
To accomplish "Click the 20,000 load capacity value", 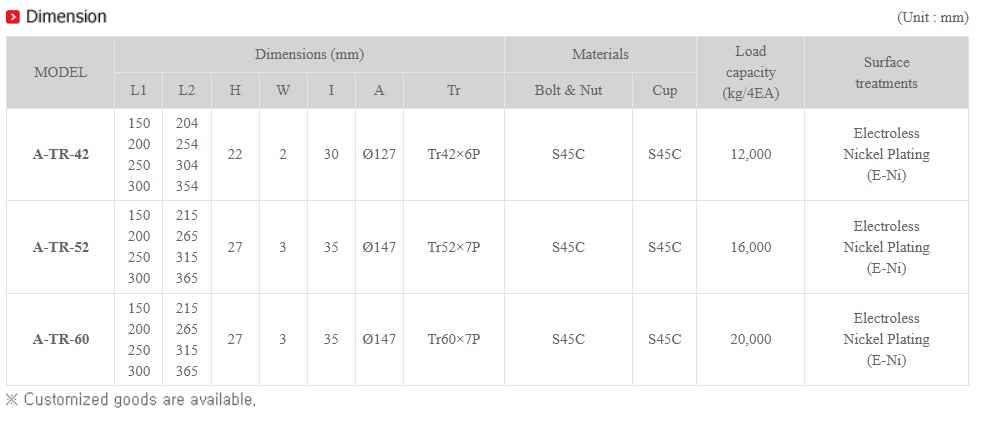I will [751, 340].
